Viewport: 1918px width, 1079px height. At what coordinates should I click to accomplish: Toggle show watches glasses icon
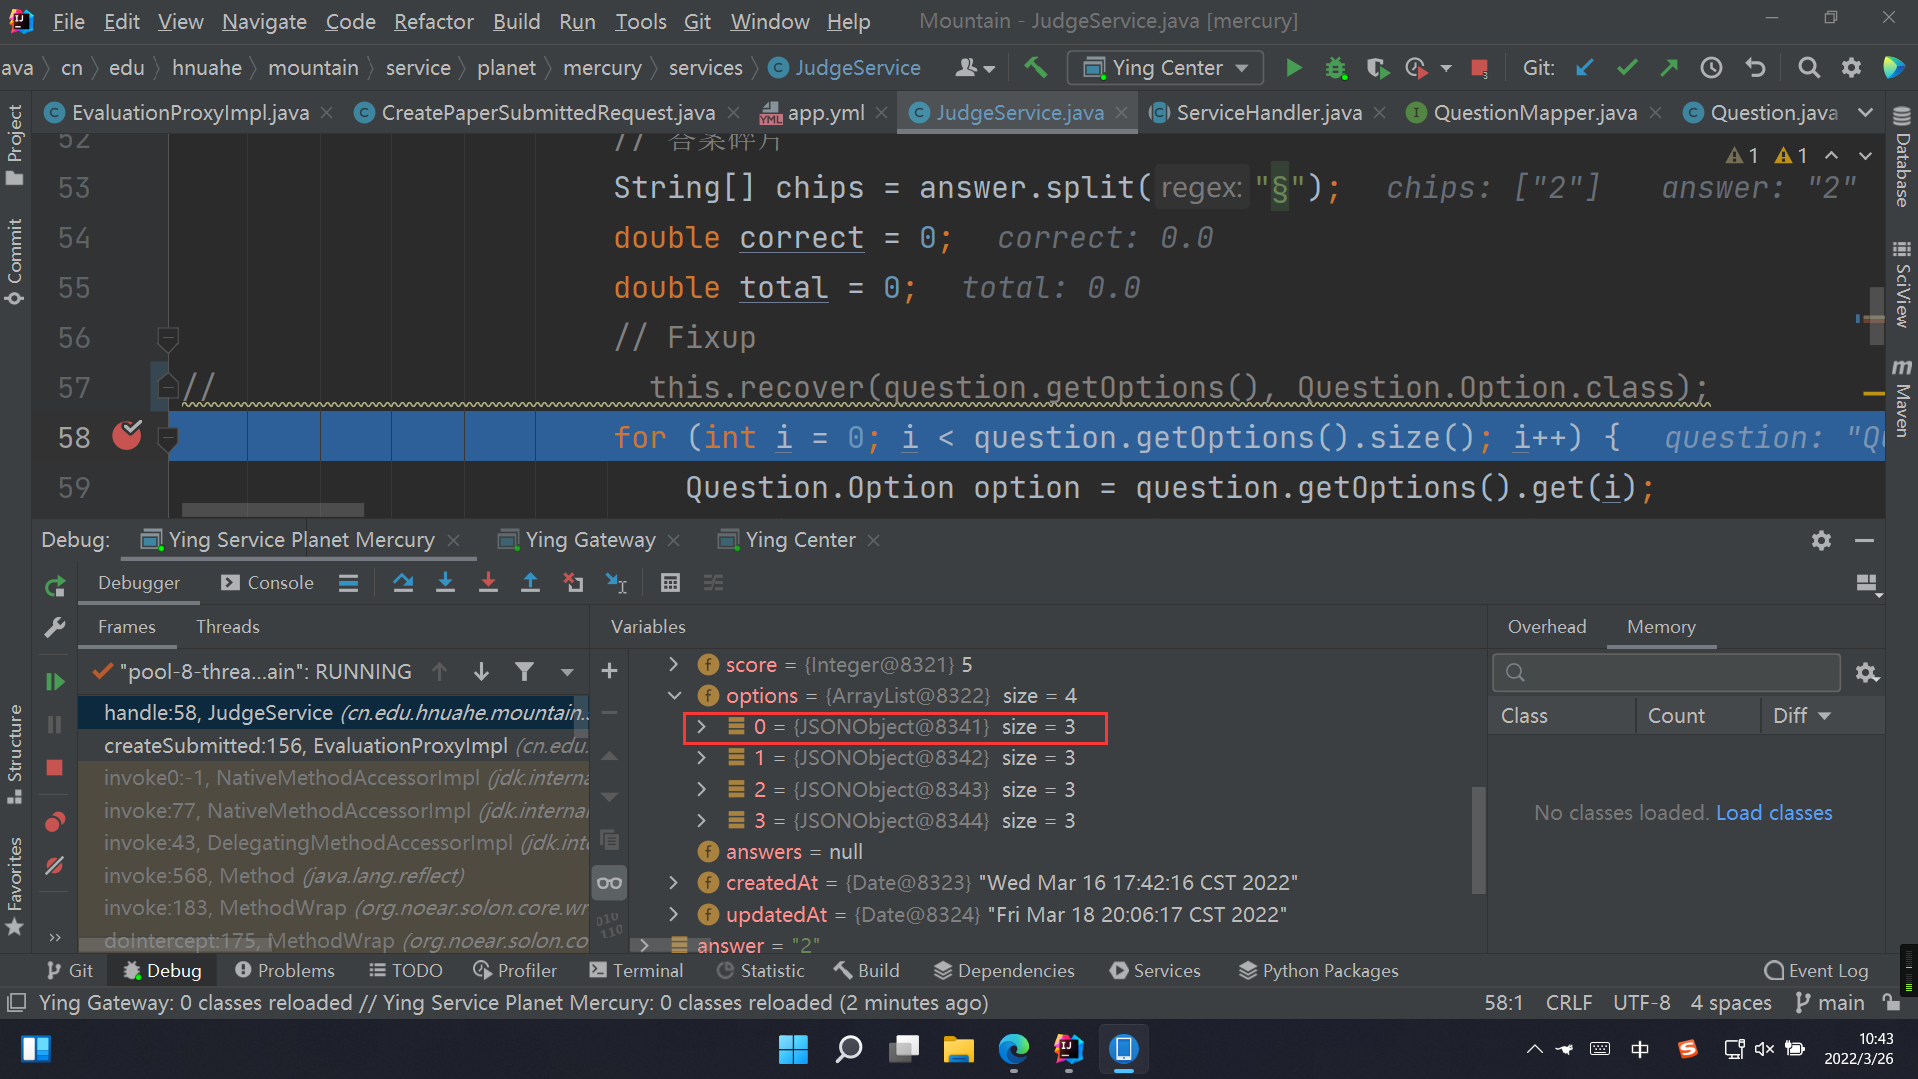[x=609, y=883]
